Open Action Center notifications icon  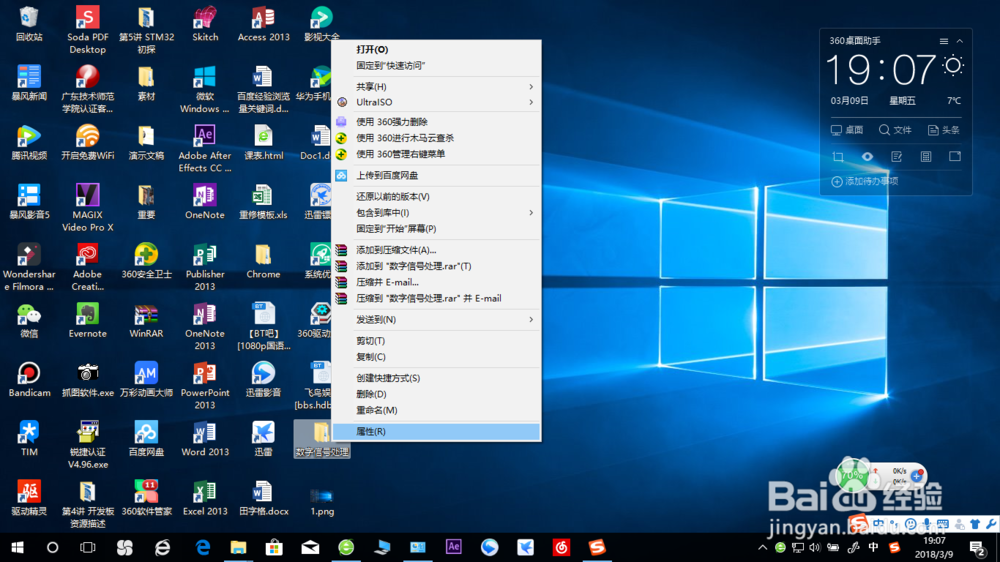coord(978,548)
